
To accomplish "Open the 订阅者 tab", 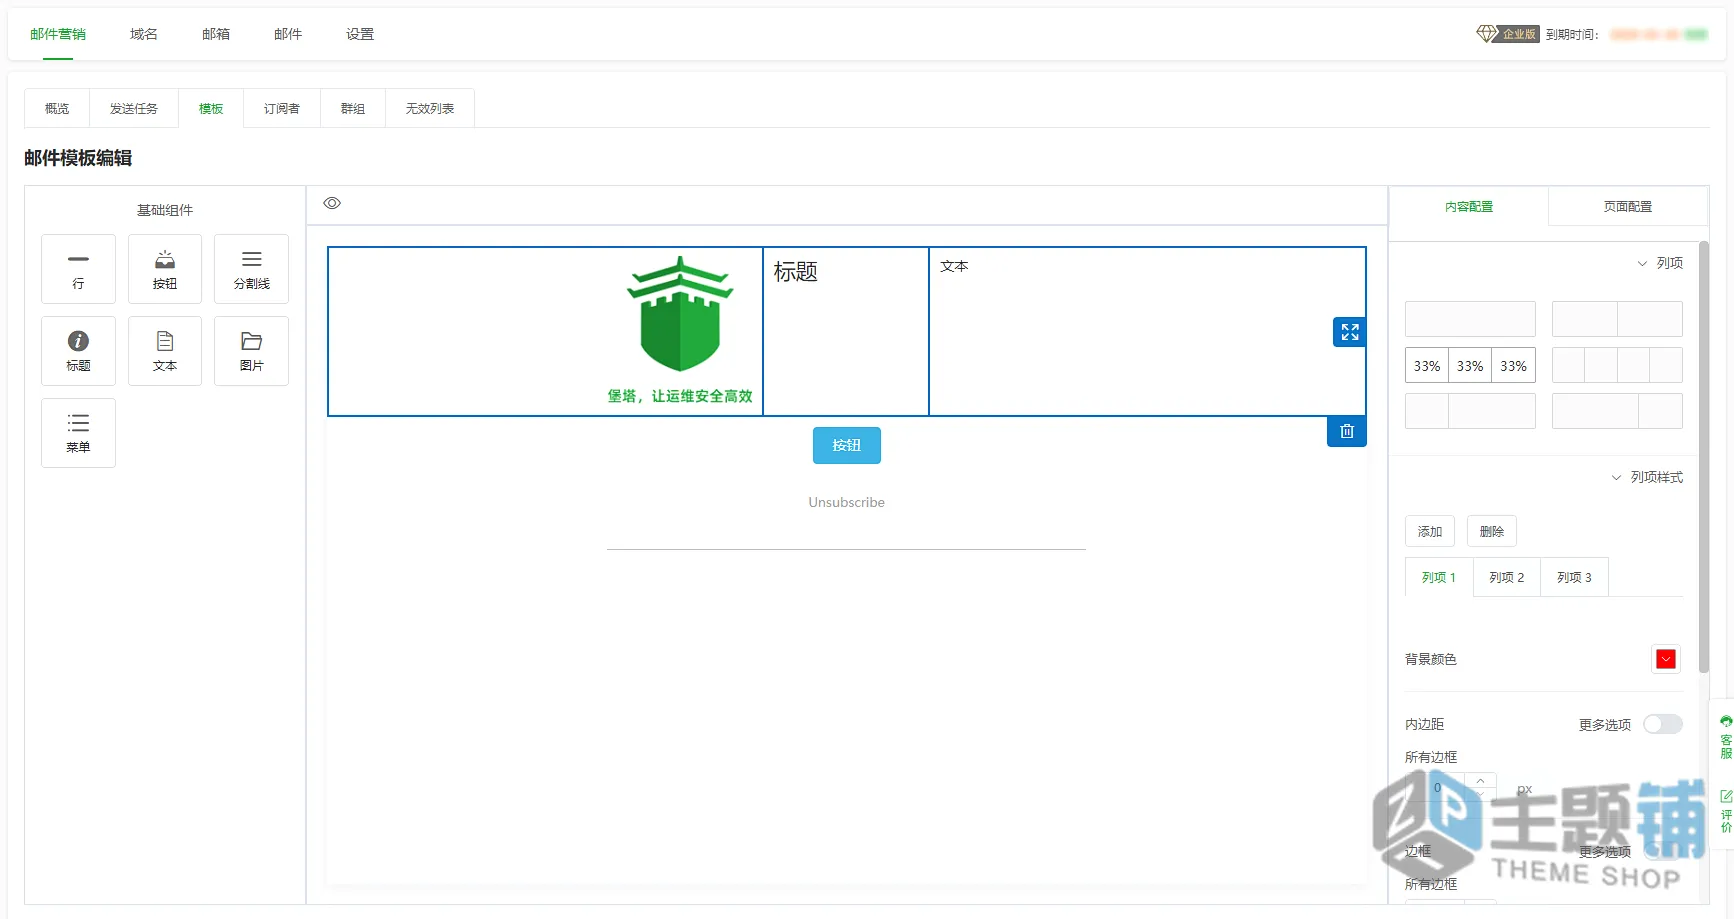I will [282, 108].
